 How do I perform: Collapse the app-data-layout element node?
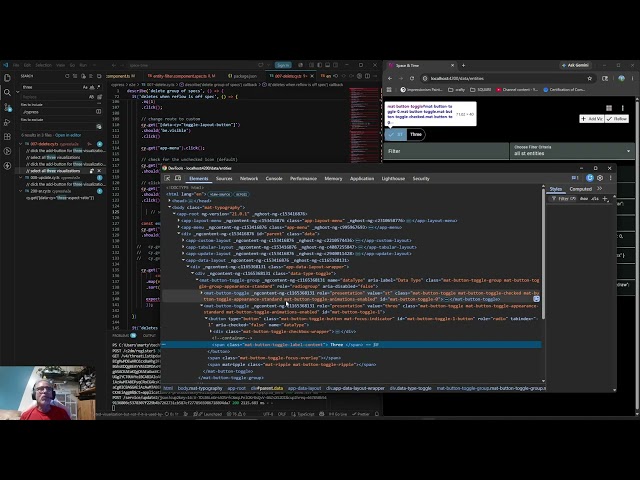click(x=183, y=260)
